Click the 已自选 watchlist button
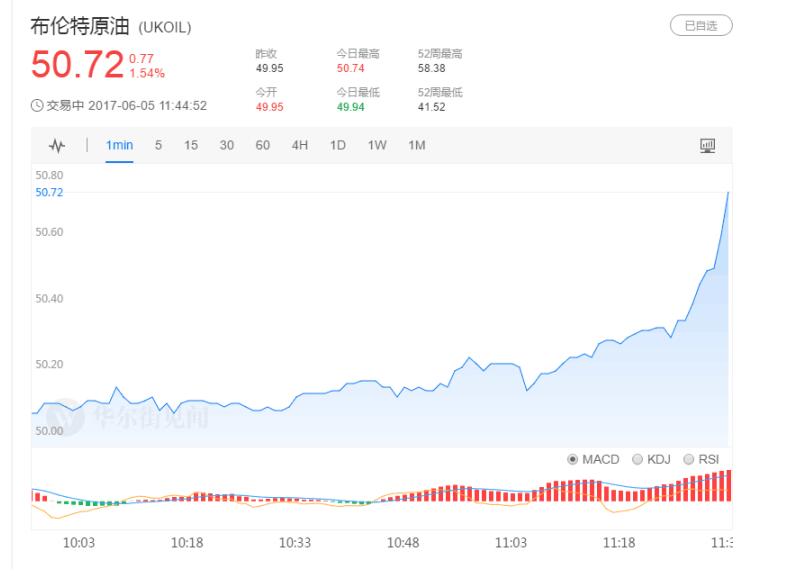Viewport: 785px width, 585px height. point(700,26)
